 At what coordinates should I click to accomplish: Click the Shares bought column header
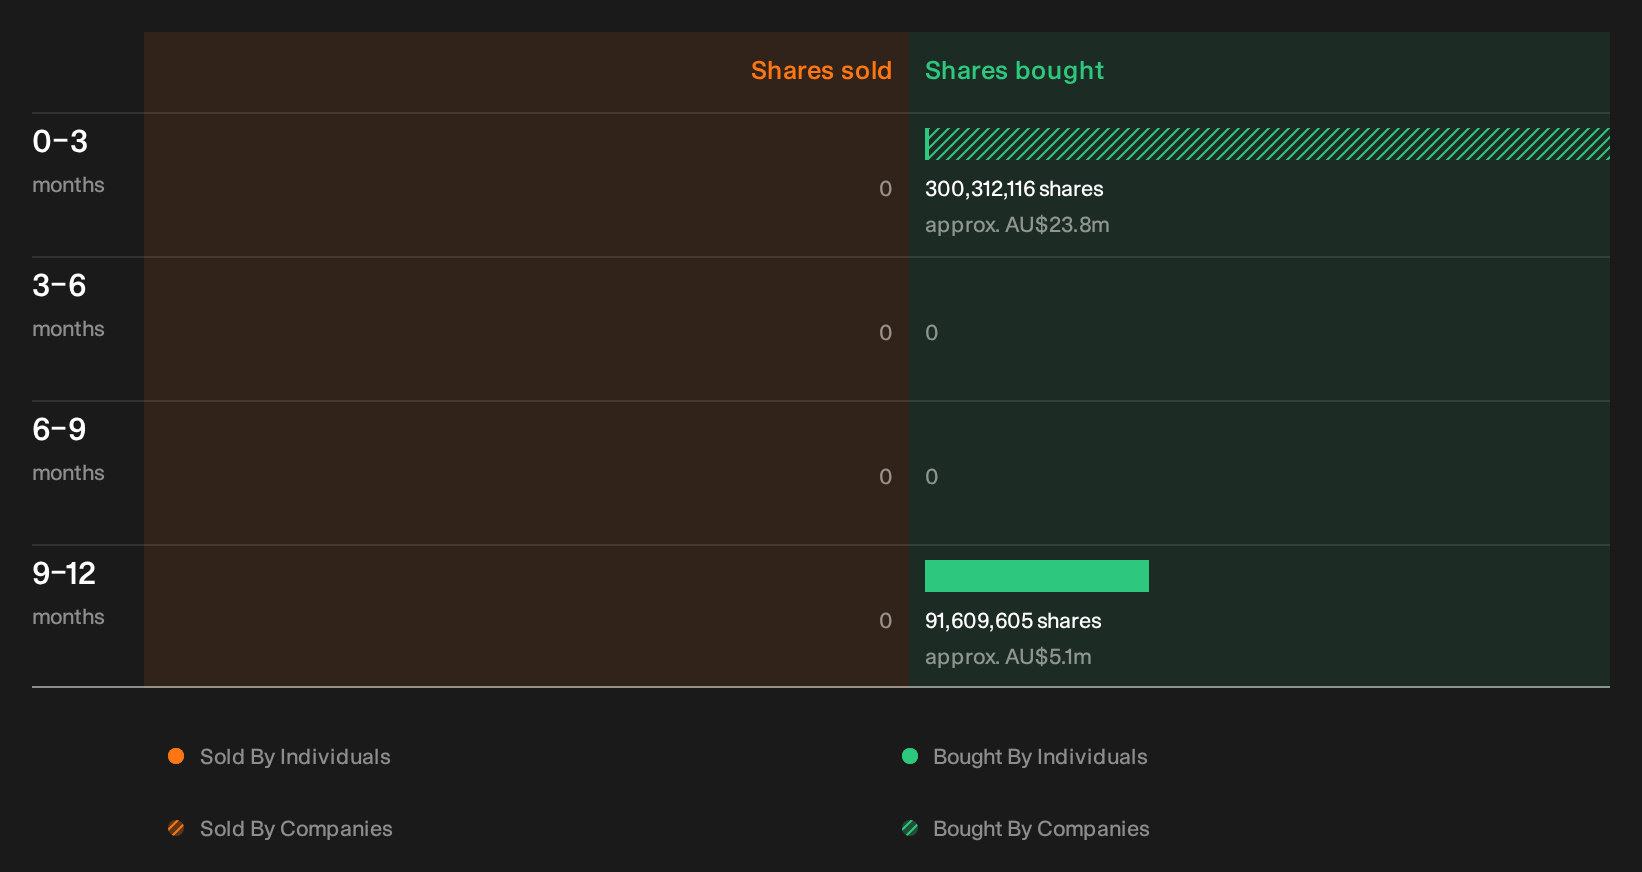(x=1014, y=71)
